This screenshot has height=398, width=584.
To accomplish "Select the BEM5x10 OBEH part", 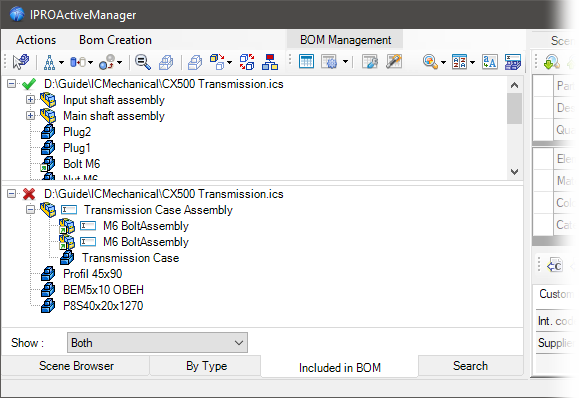I will (x=103, y=290).
